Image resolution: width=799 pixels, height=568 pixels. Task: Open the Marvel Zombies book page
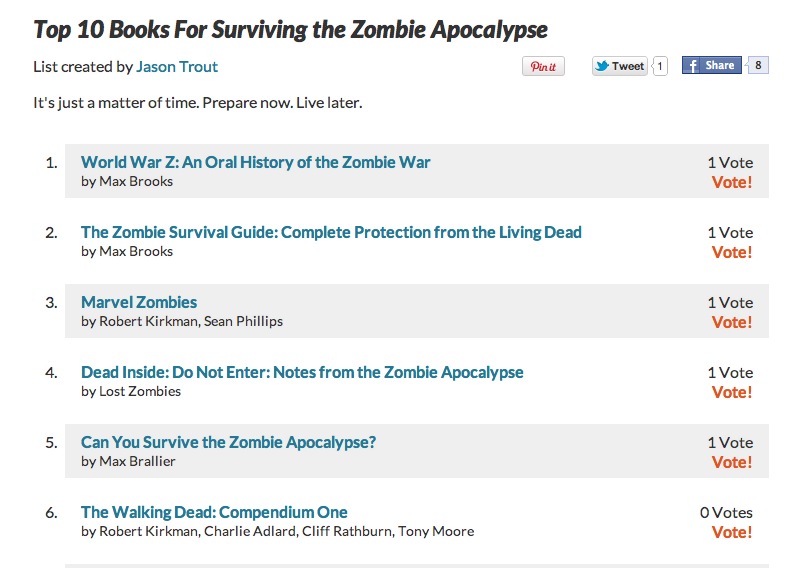tap(139, 302)
